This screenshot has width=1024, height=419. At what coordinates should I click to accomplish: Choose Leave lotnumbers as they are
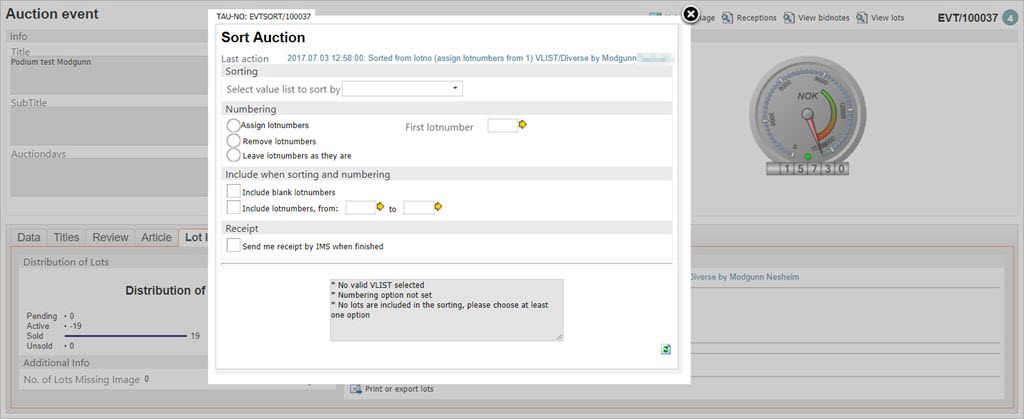pos(234,156)
